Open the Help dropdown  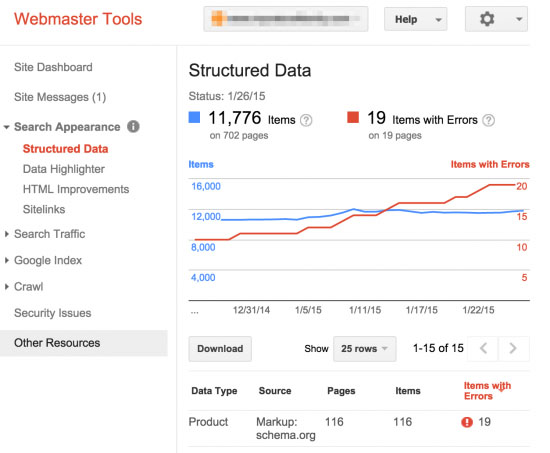coord(415,19)
